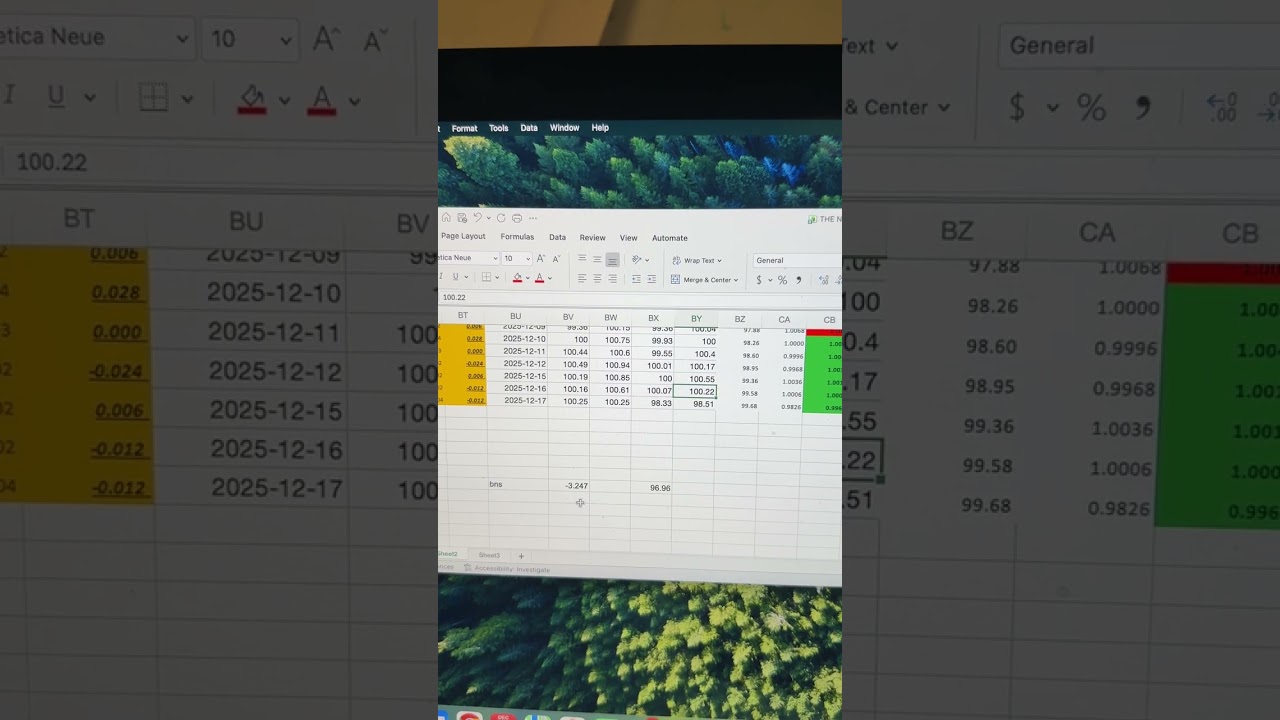This screenshot has height=720, width=1280.
Task: Open the Underline style dropdown arrow
Action: (466, 277)
